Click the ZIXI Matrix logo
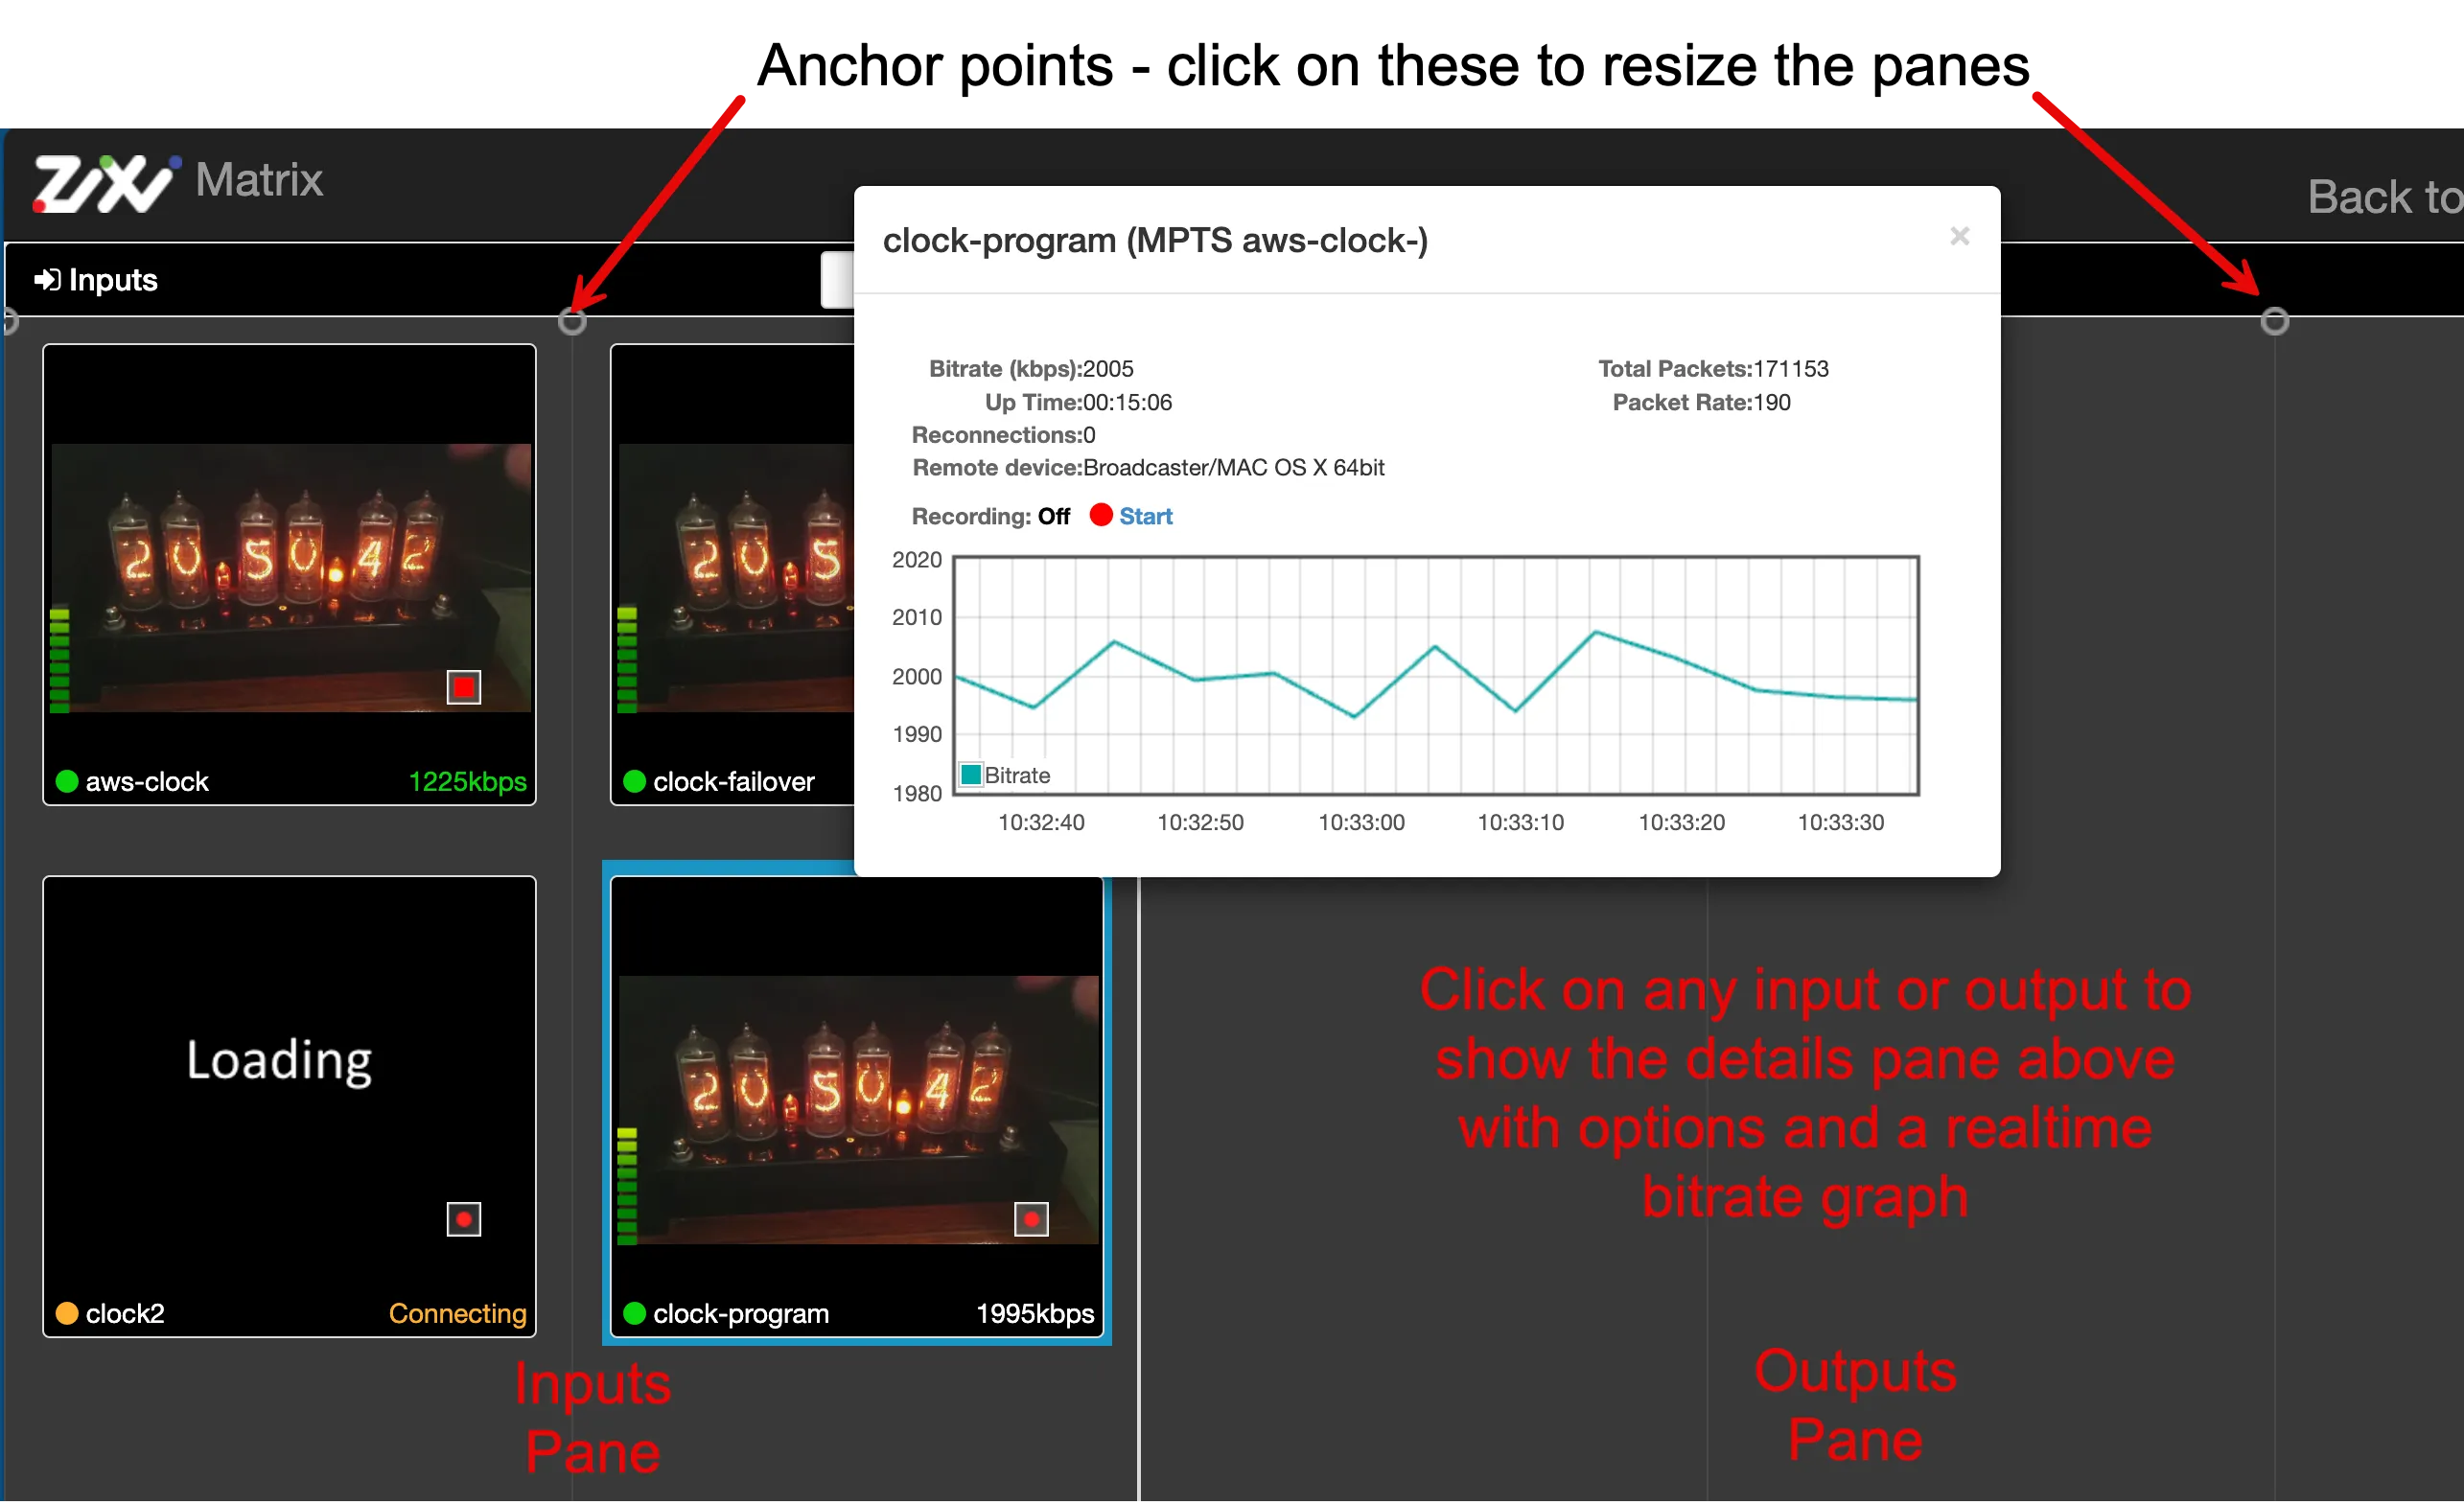The image size is (2464, 1505). tap(178, 181)
